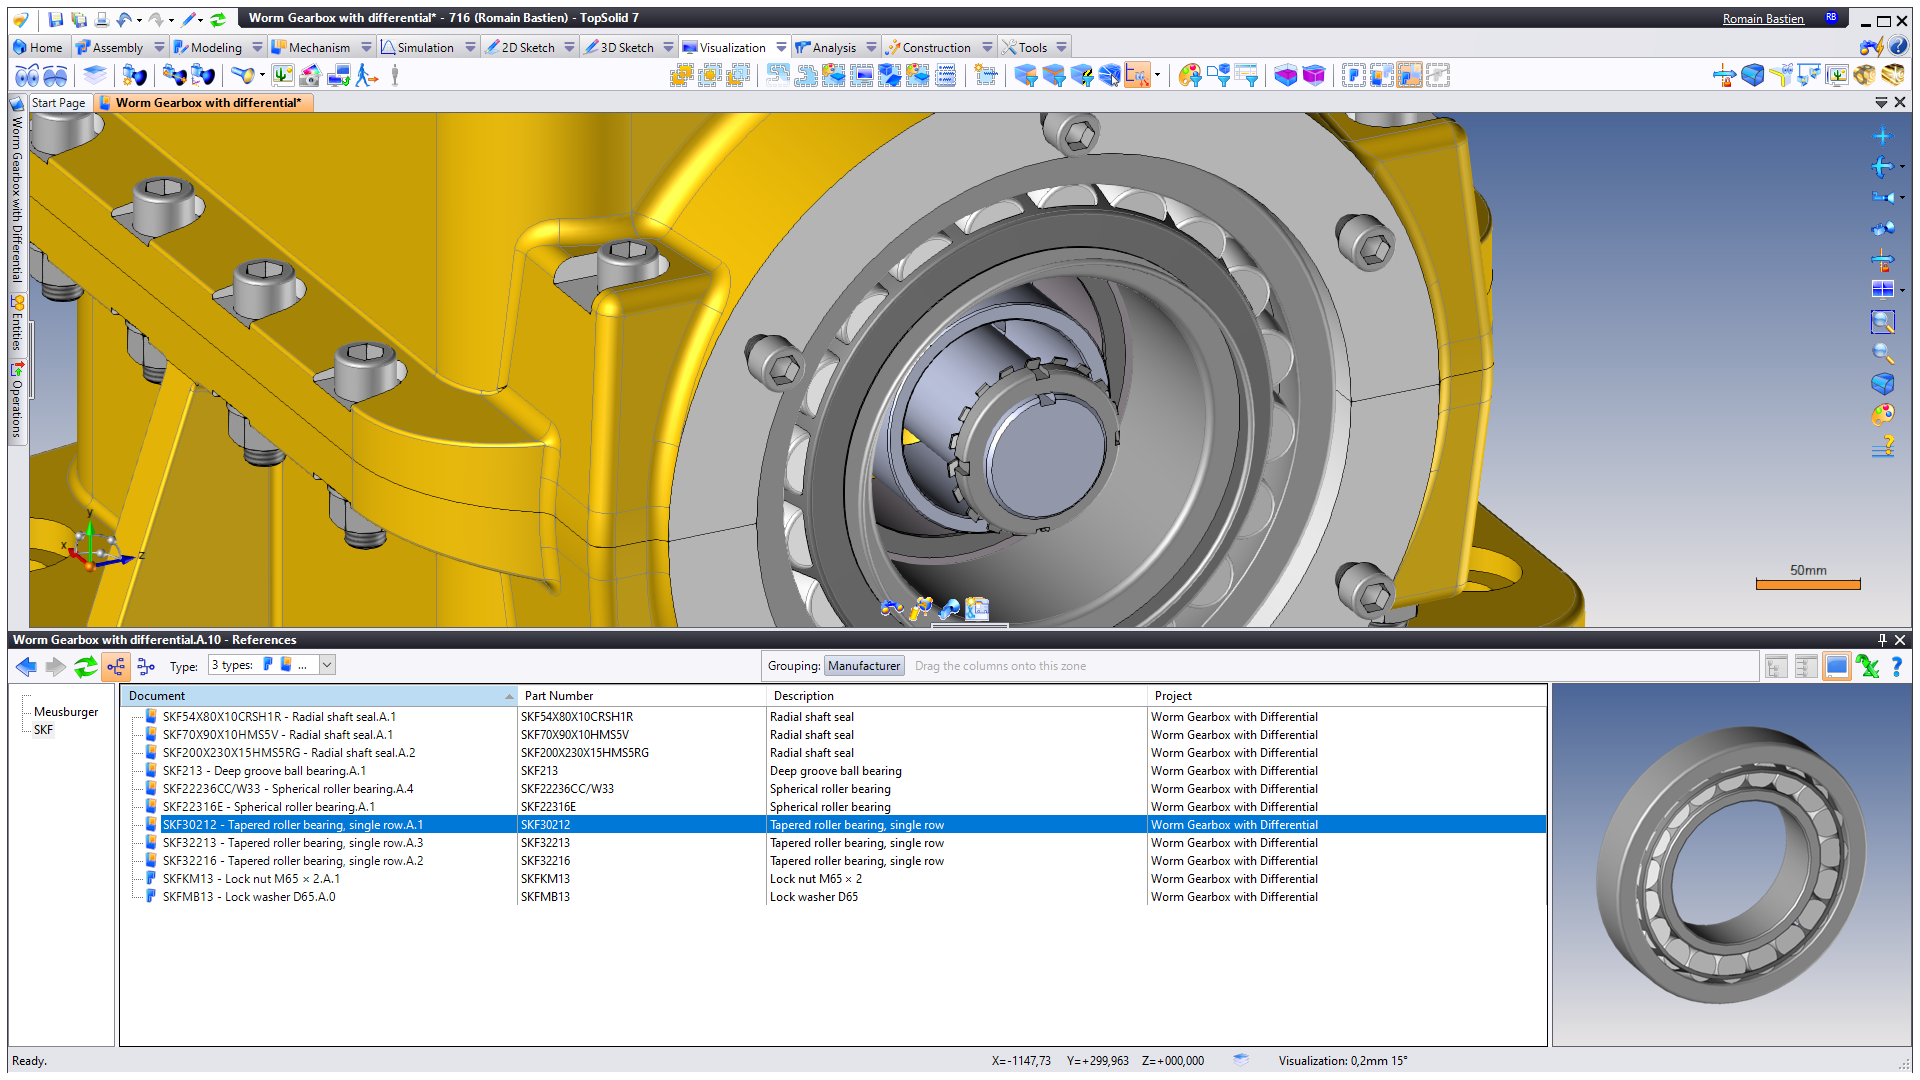
Task: Toggle pin on References panel
Action: point(1882,640)
